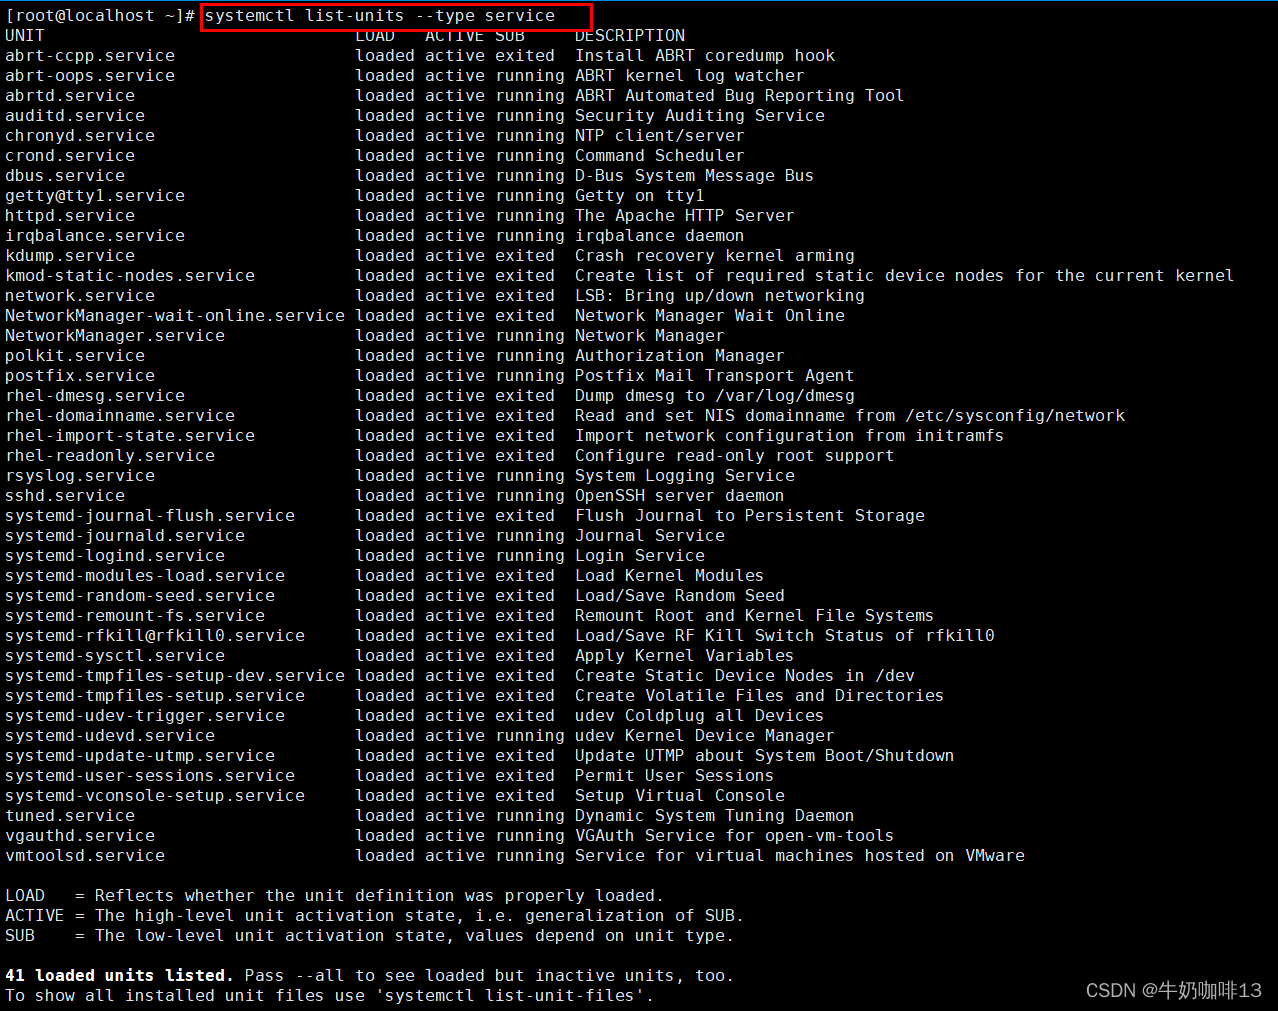The width and height of the screenshot is (1278, 1011).
Task: Click the UNIT column header
Action: click(25, 36)
